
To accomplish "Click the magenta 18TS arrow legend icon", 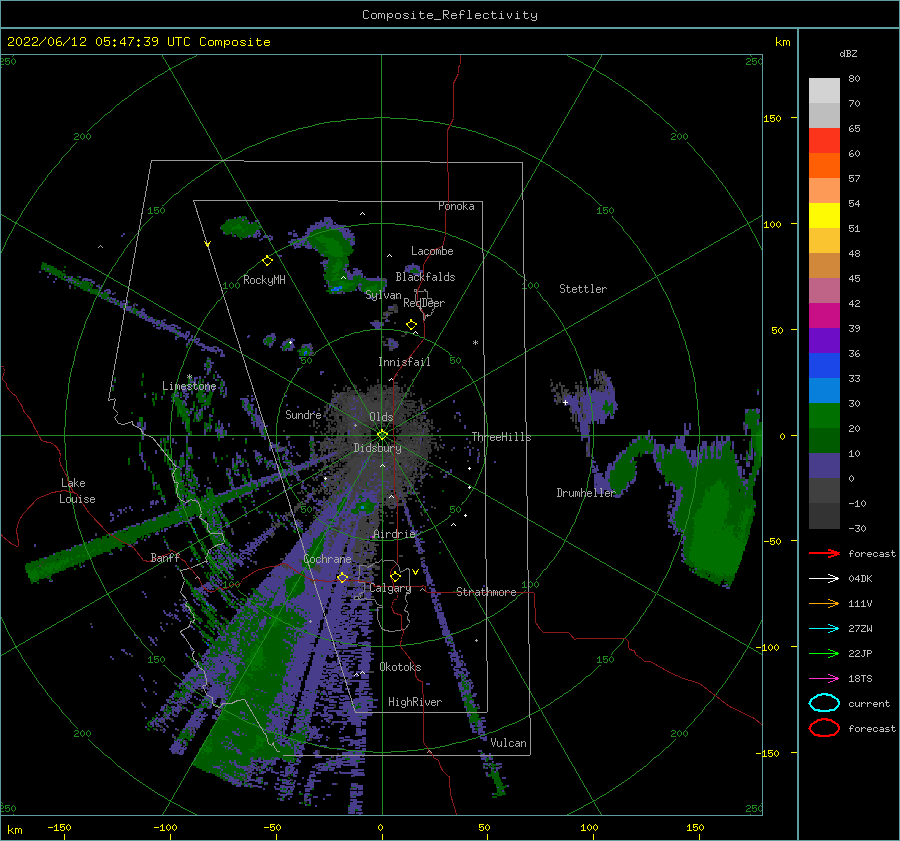I will [x=824, y=679].
